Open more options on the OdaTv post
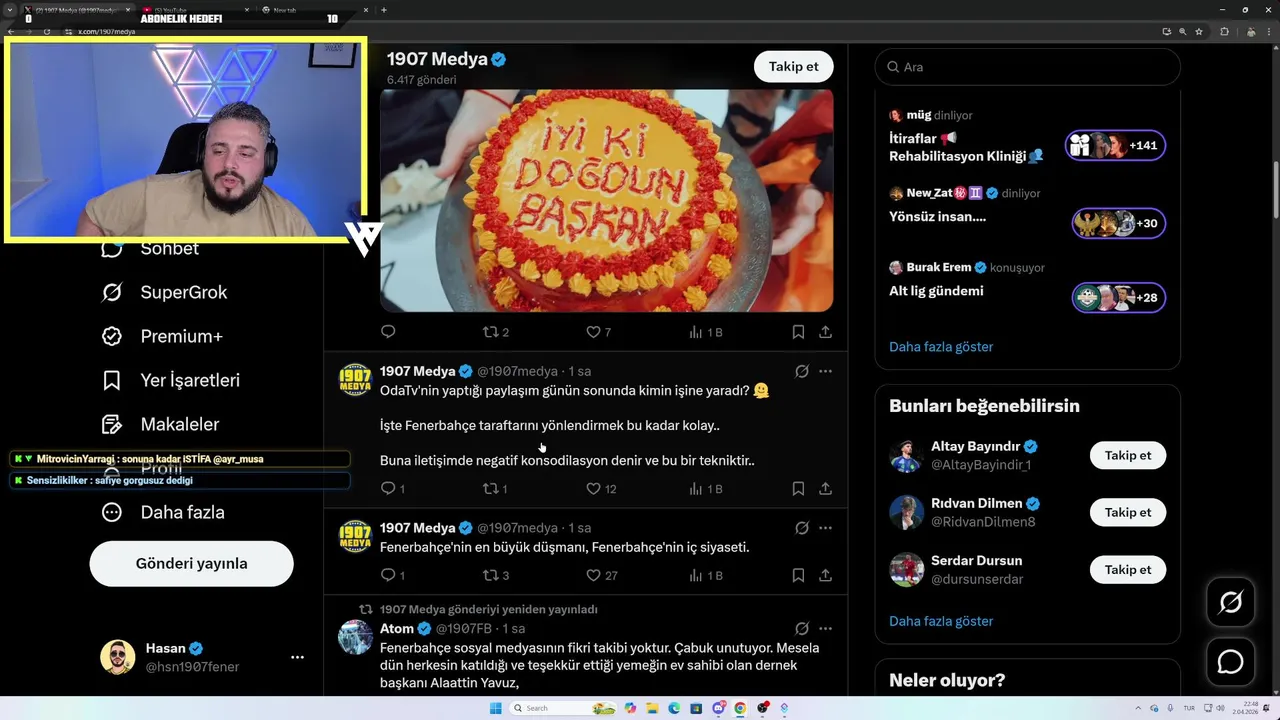This screenshot has width=1280, height=720. pos(825,371)
